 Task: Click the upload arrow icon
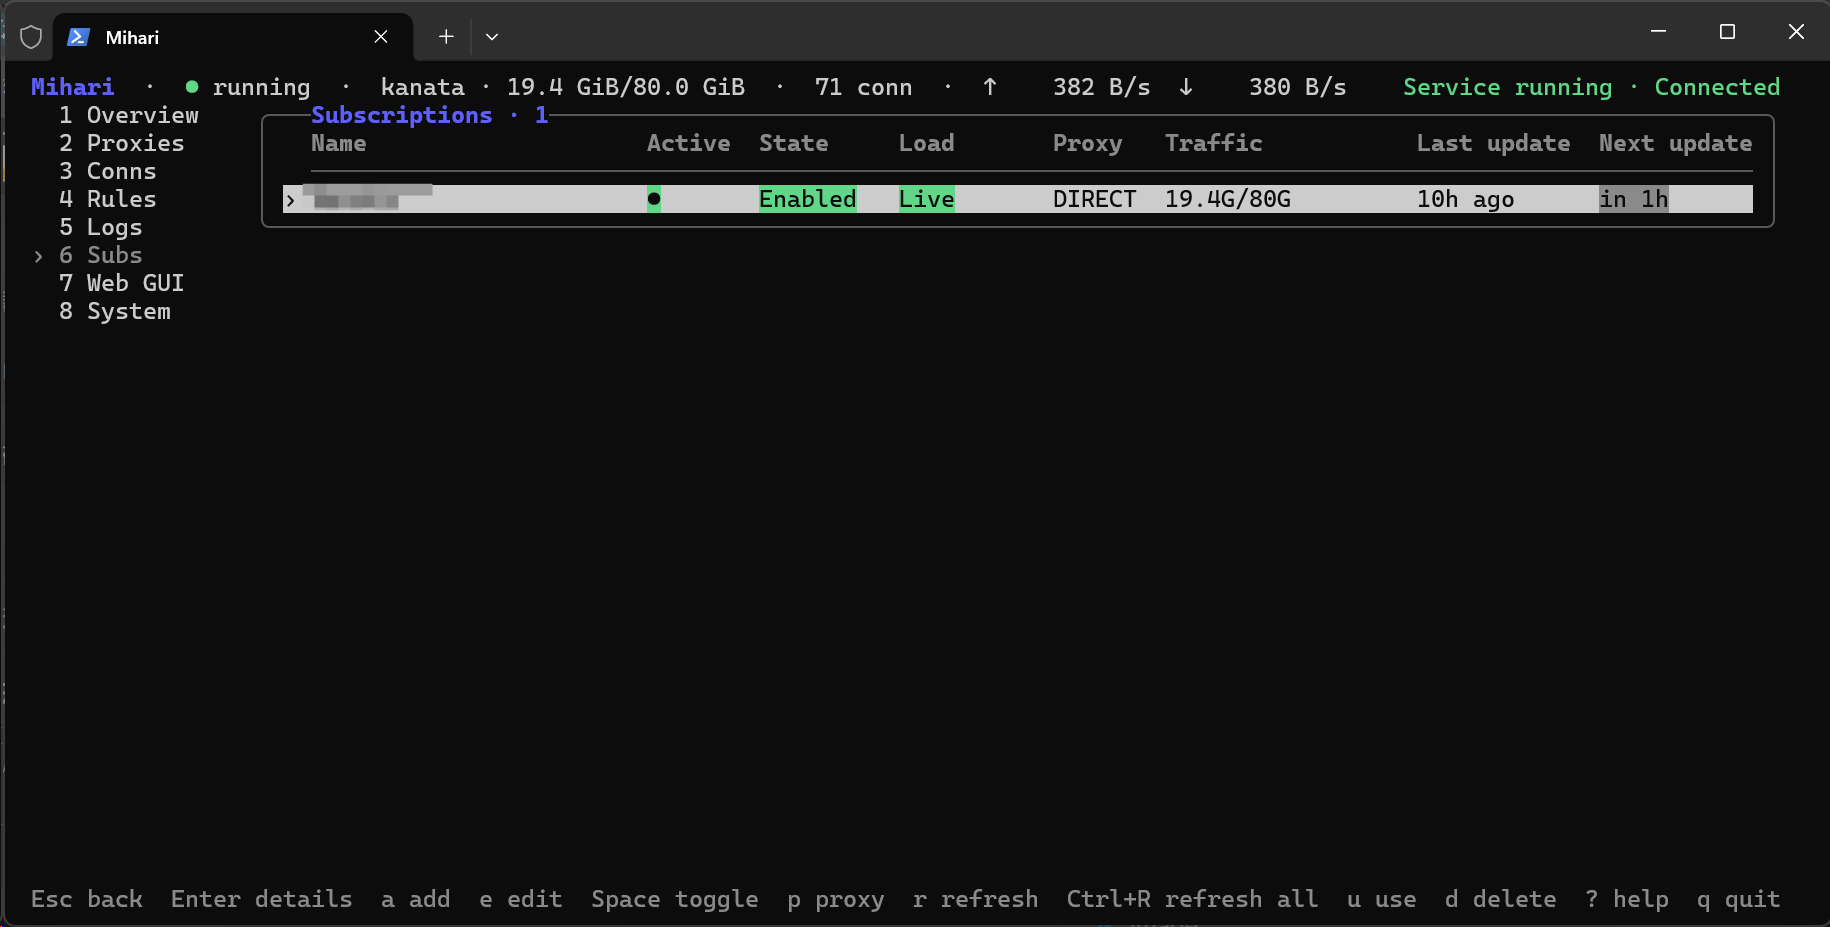click(990, 87)
